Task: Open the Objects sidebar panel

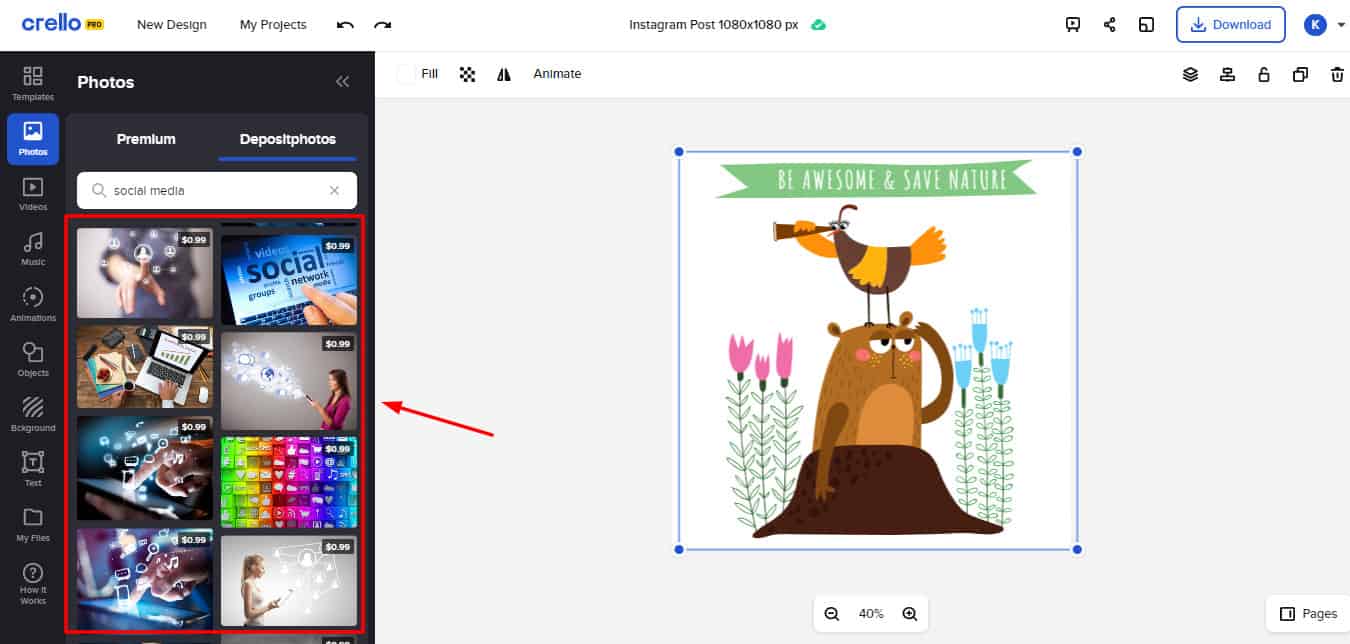Action: click(33, 359)
